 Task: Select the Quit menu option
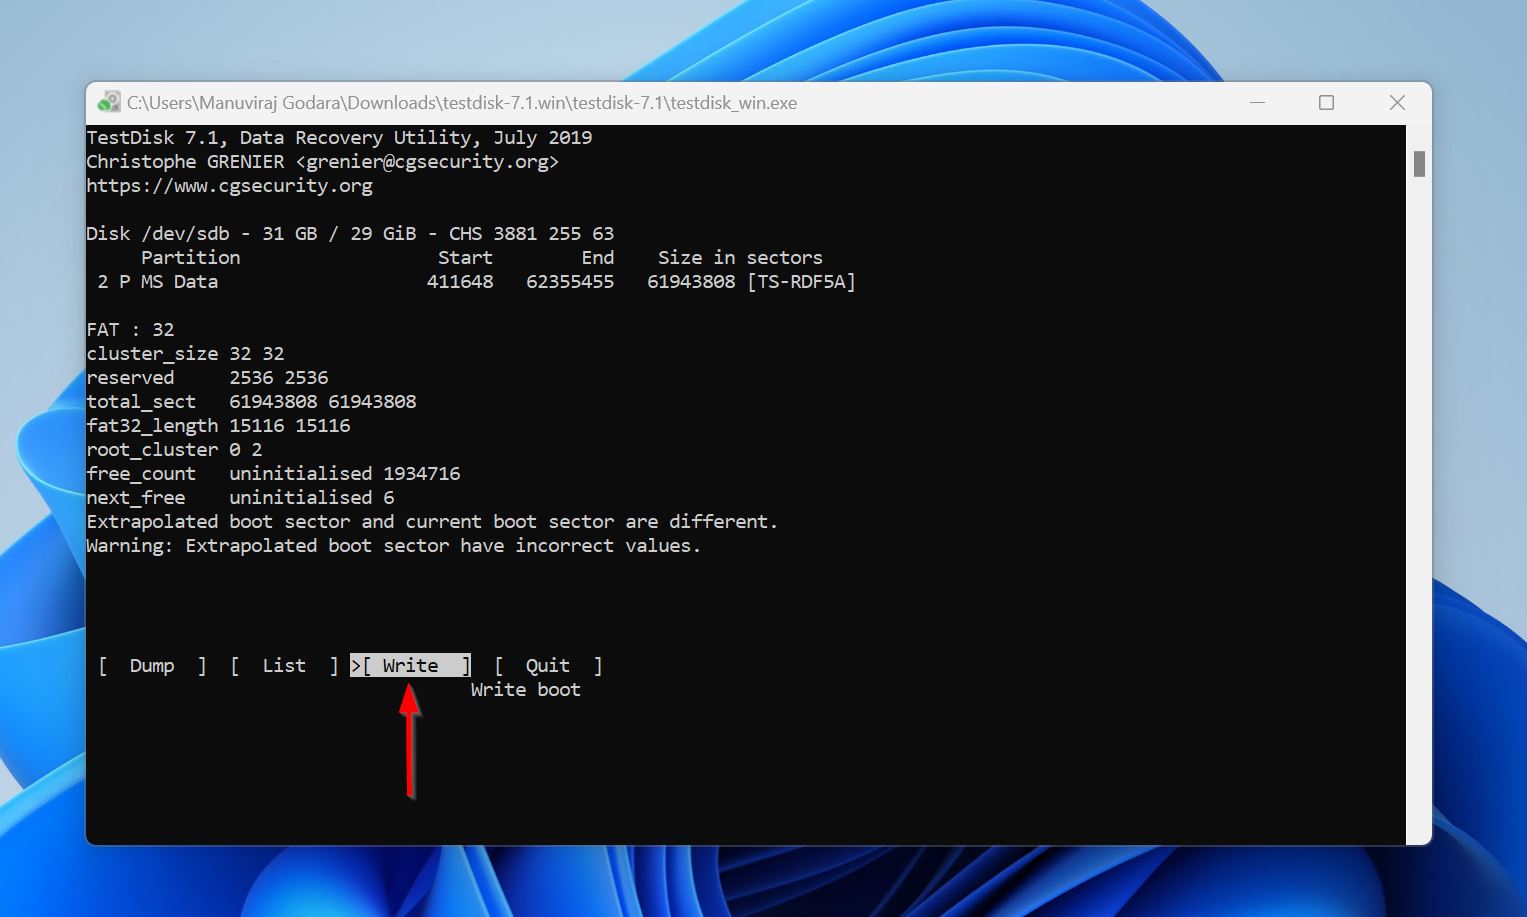coord(548,666)
